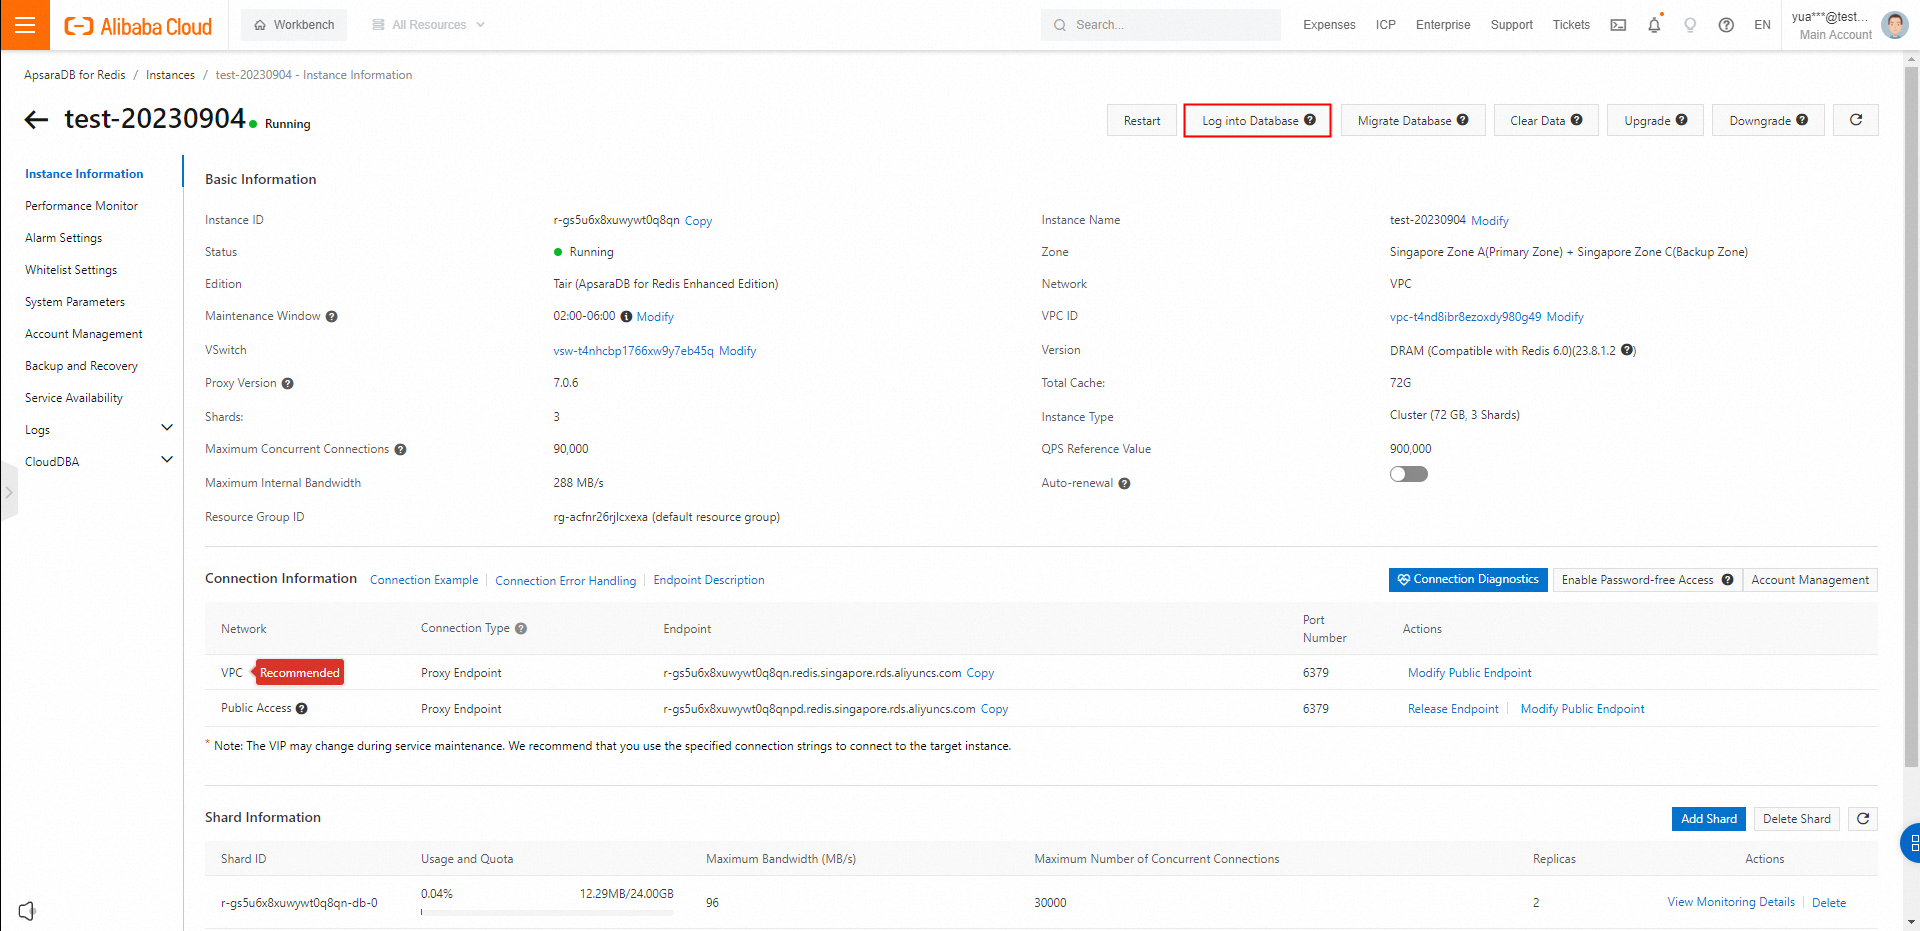This screenshot has width=1920, height=931.
Task: Modify the instance name
Action: 1490,221
